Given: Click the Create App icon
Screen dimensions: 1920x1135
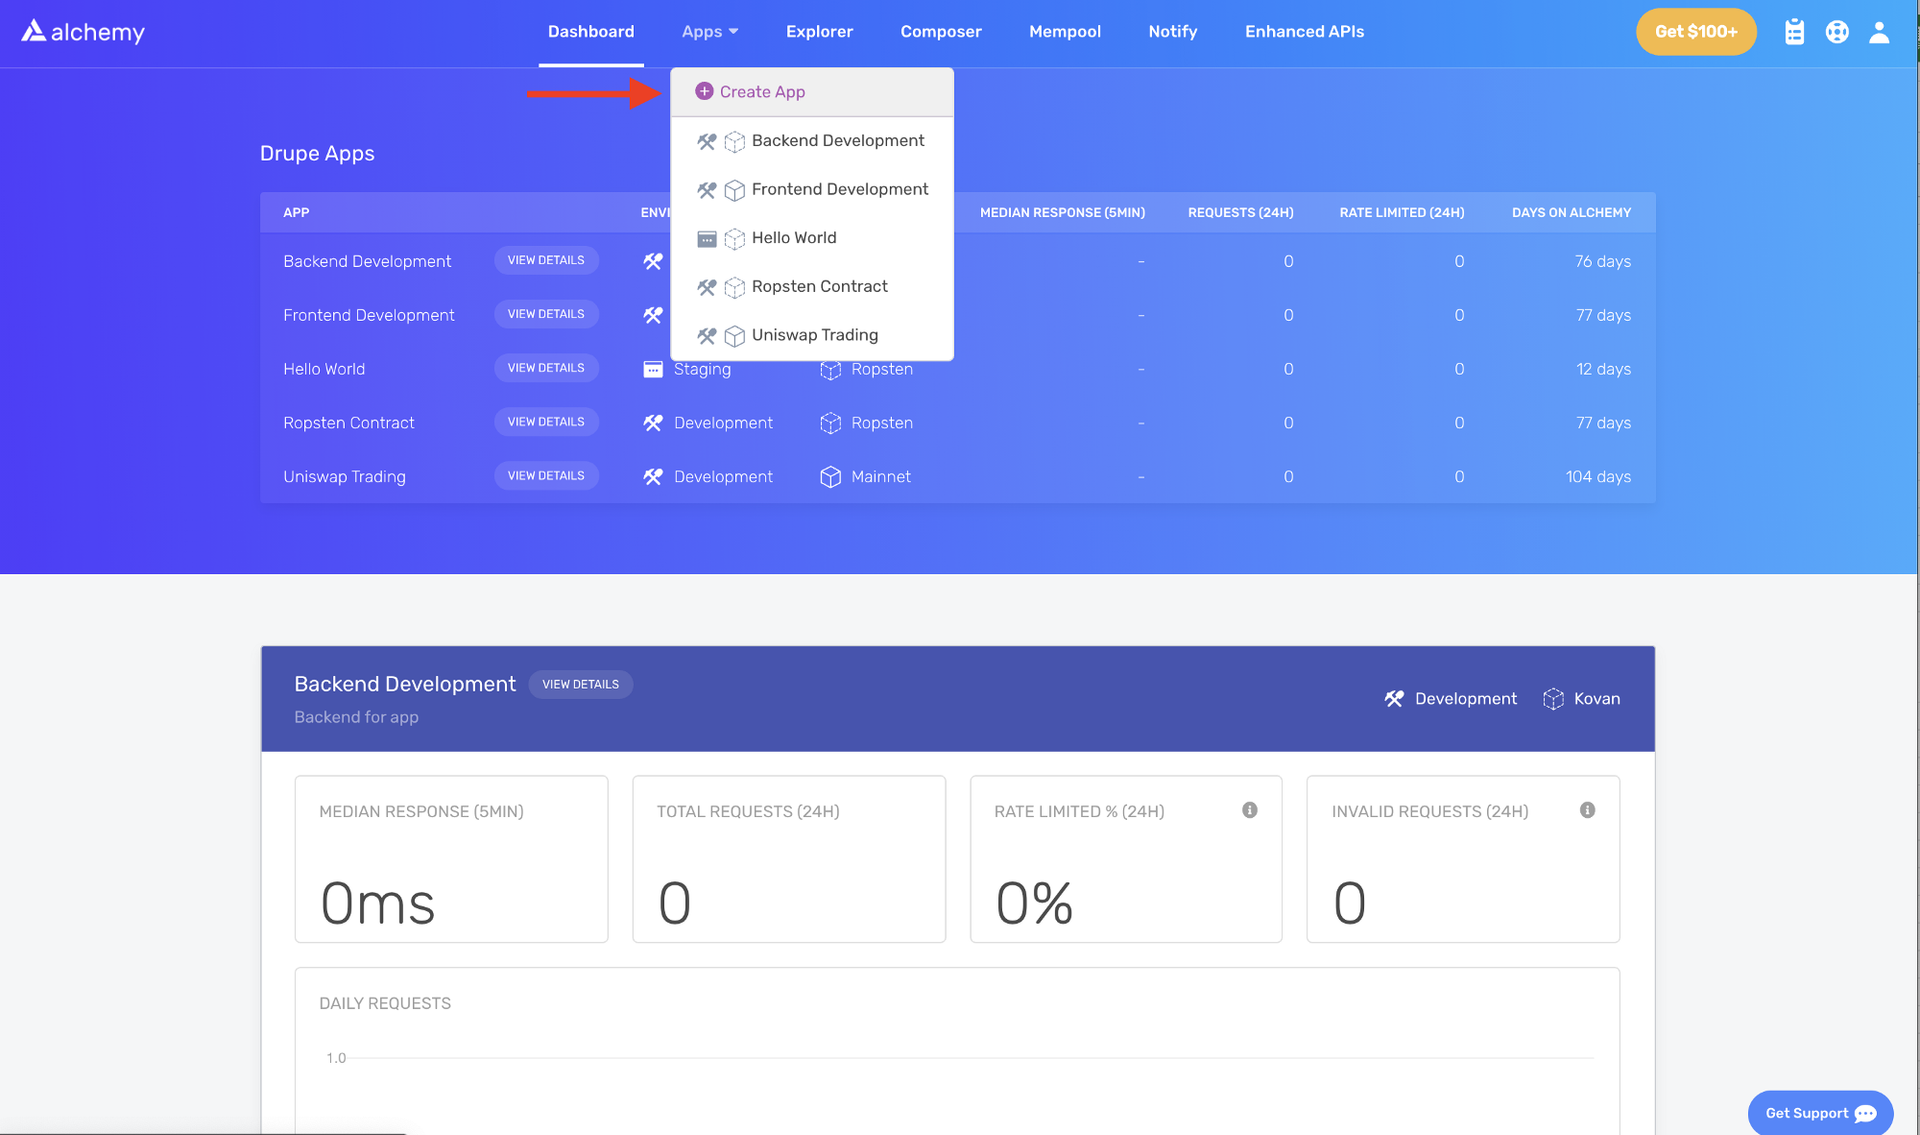Looking at the screenshot, I should click(x=703, y=91).
